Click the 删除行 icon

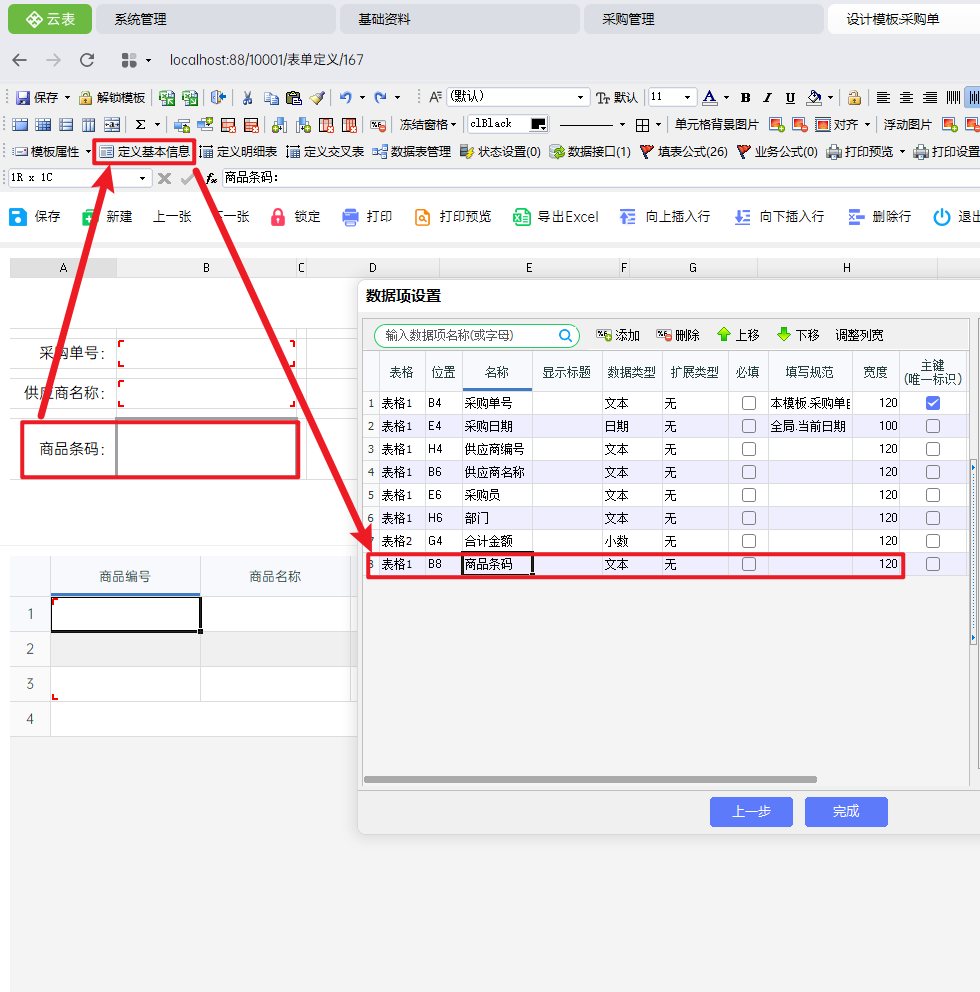856,217
